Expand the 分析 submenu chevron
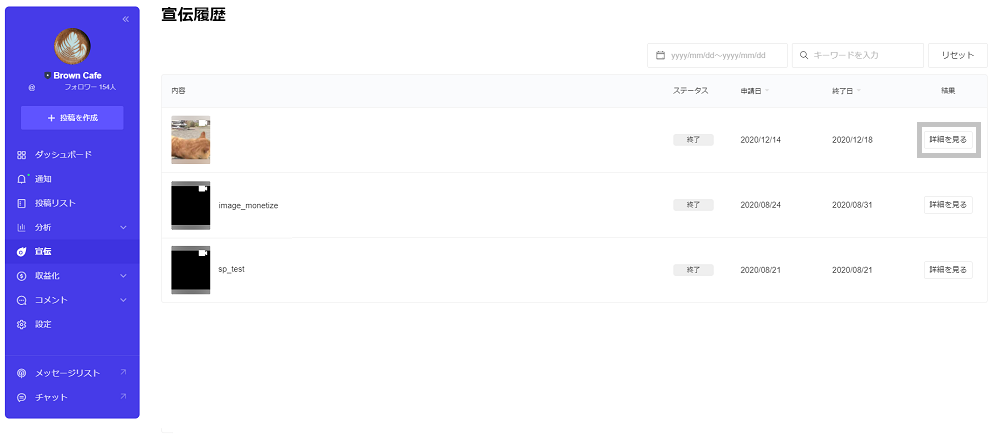The height and width of the screenshot is (446, 1000). click(123, 227)
